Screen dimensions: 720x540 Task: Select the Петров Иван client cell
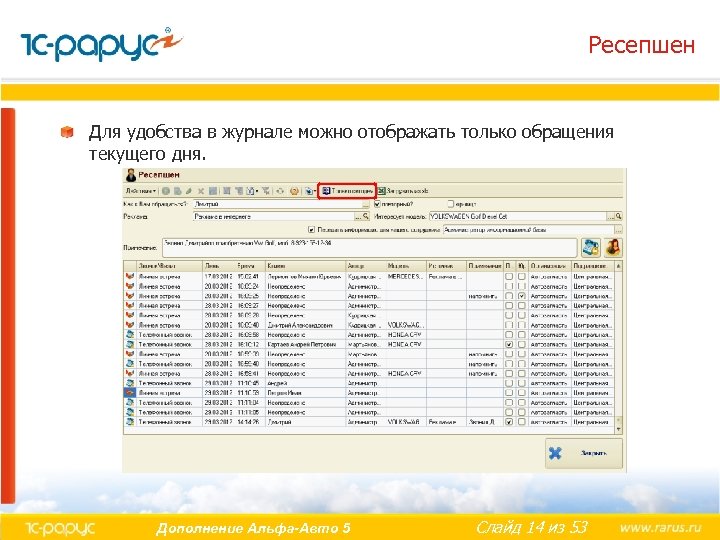tap(305, 393)
